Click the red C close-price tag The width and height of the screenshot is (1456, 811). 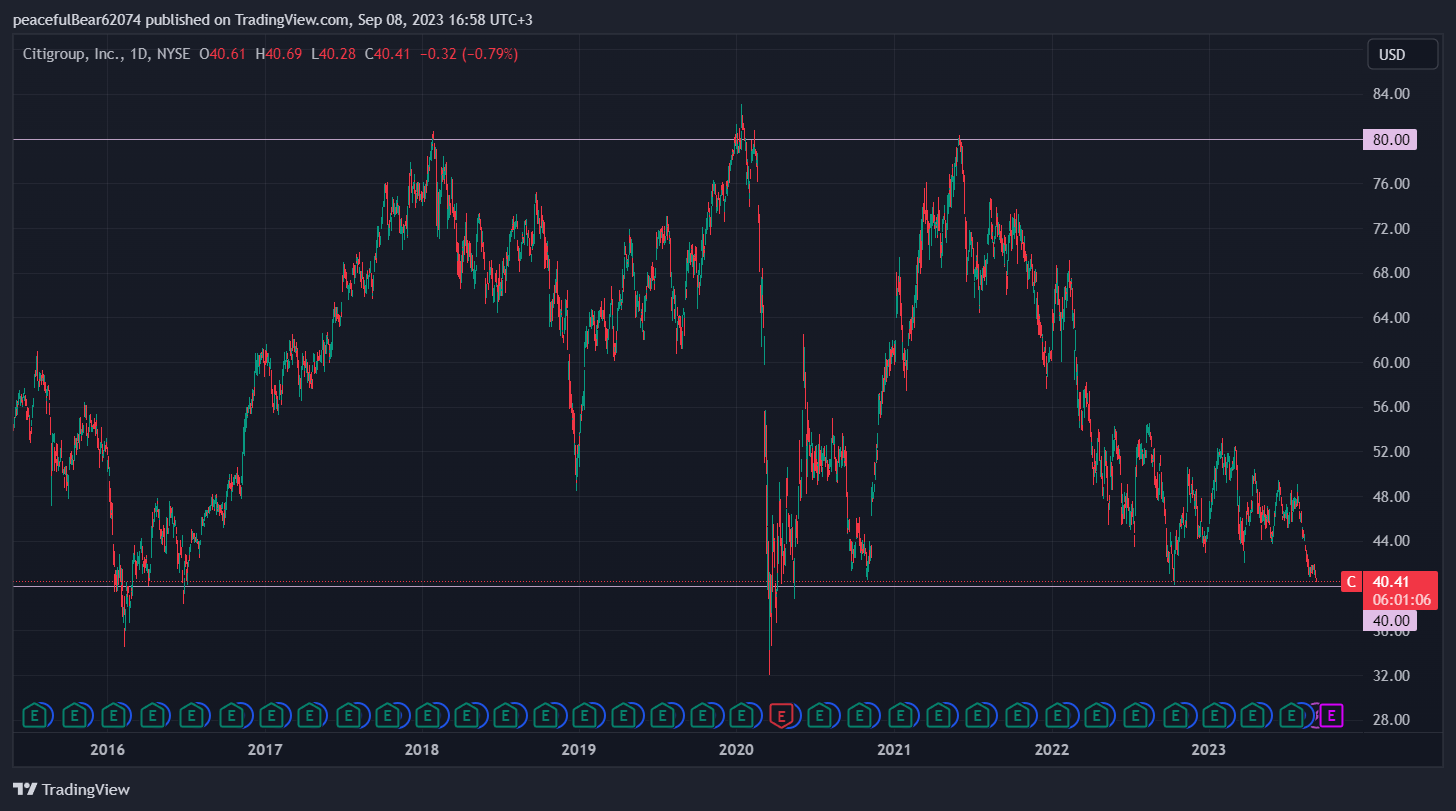1351,582
